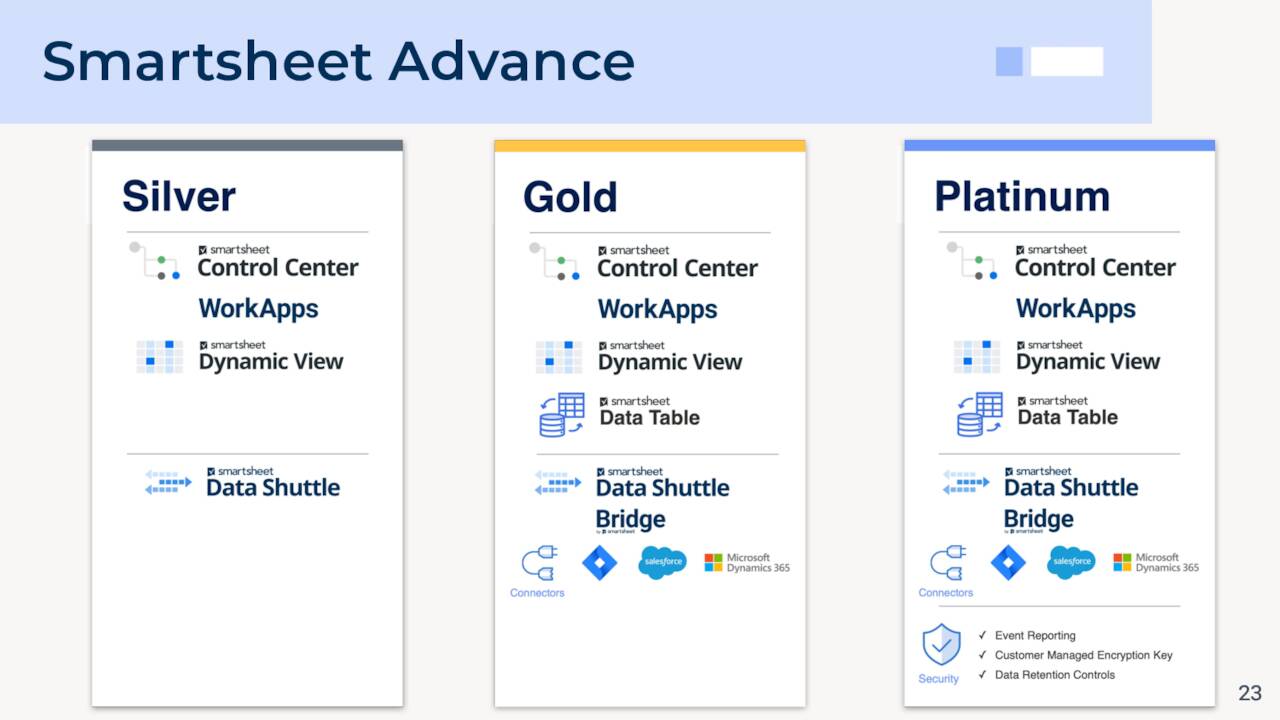This screenshot has height=720, width=1280.
Task: Toggle the Data Retention Controls checkmark
Action: [x=984, y=675]
